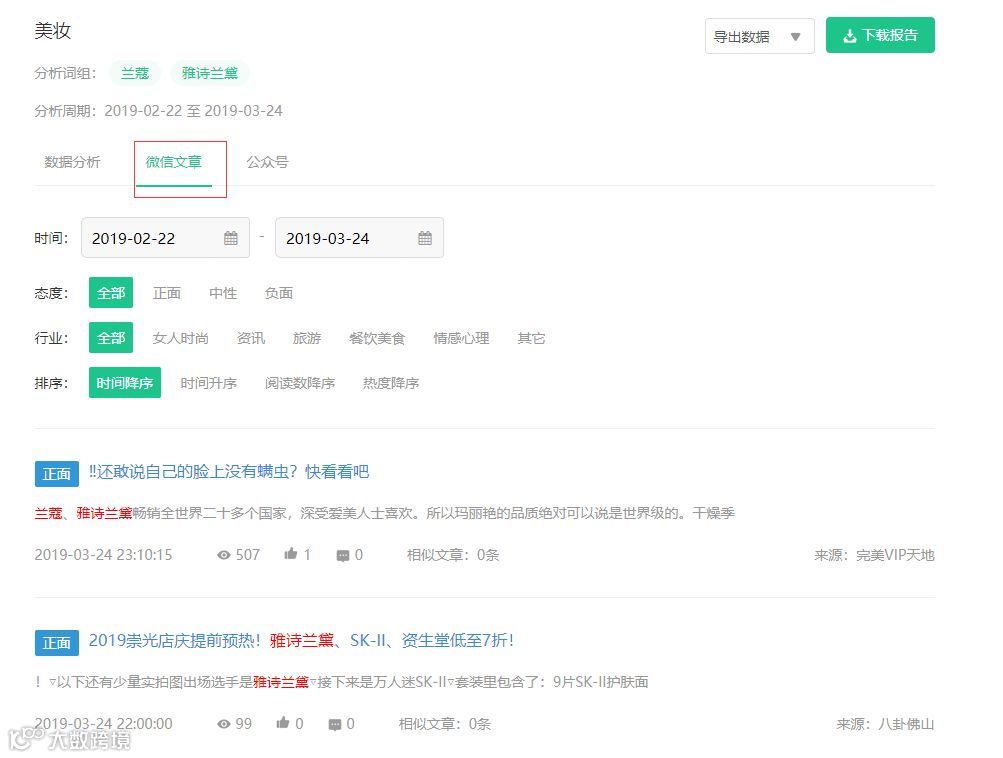Screen dimensions: 1003x758
Task: Click 相似文章: 0条 on the 螨虫 article
Action: 453,555
